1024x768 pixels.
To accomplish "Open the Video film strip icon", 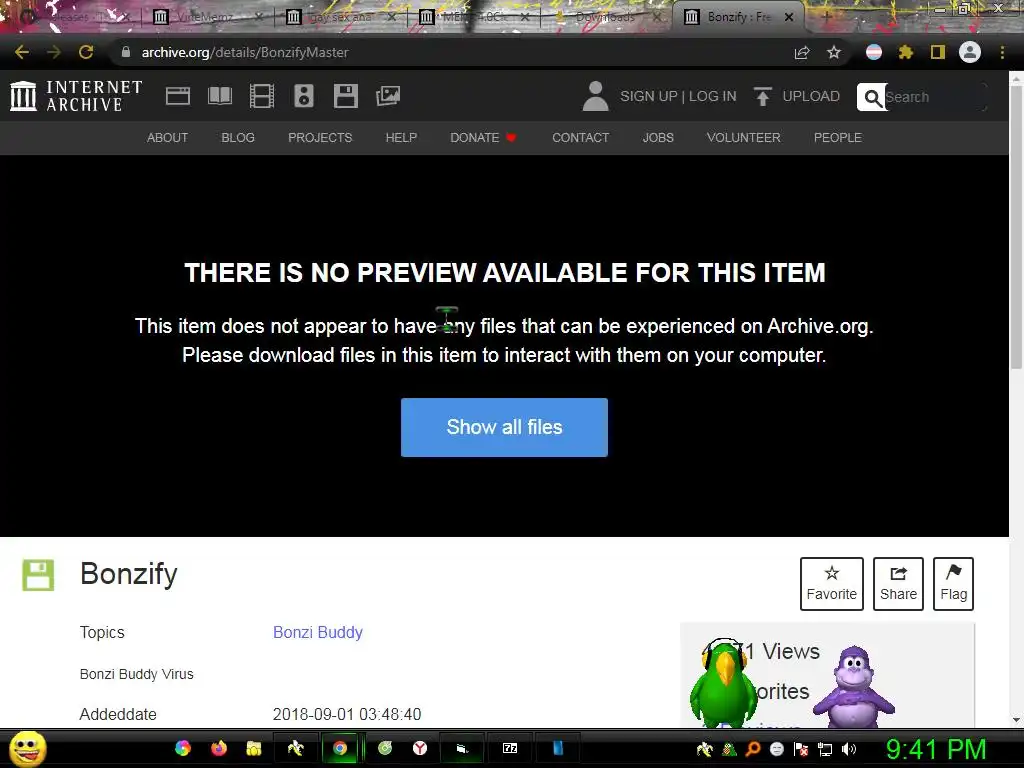I will pos(262,96).
